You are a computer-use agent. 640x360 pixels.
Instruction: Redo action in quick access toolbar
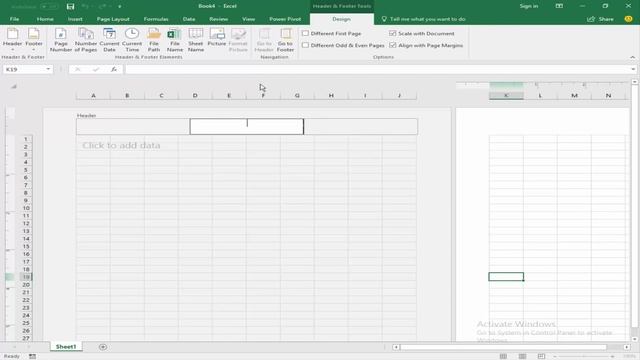(x=102, y=6)
